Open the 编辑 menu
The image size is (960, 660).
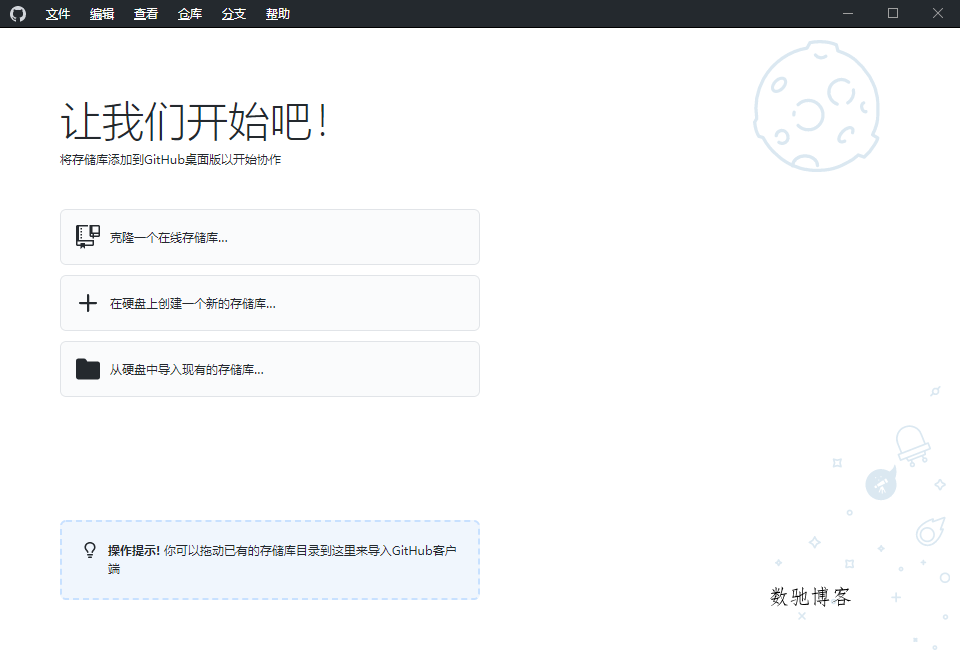[102, 13]
